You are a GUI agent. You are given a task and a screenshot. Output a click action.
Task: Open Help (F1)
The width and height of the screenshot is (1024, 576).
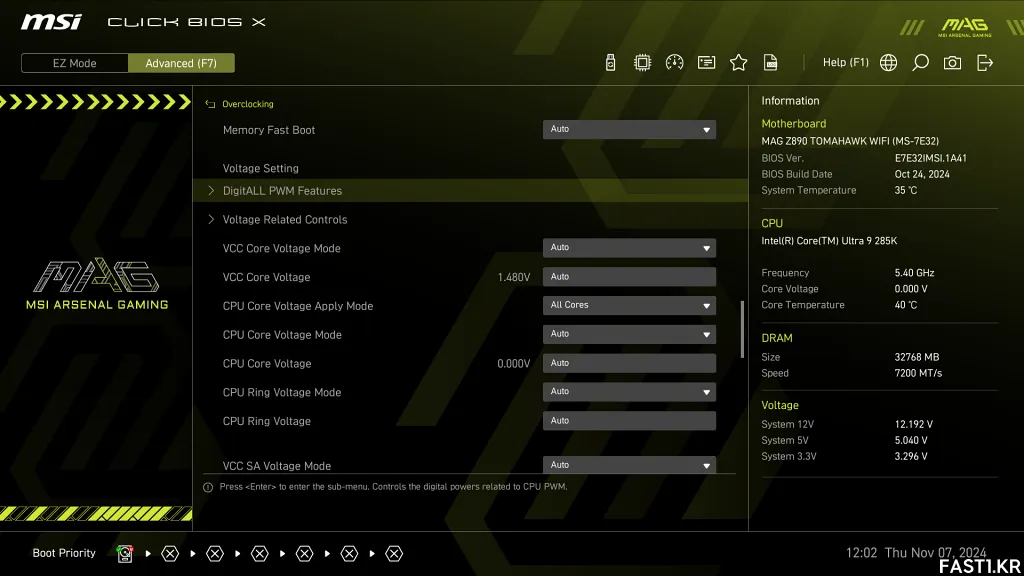pyautogui.click(x=845, y=63)
